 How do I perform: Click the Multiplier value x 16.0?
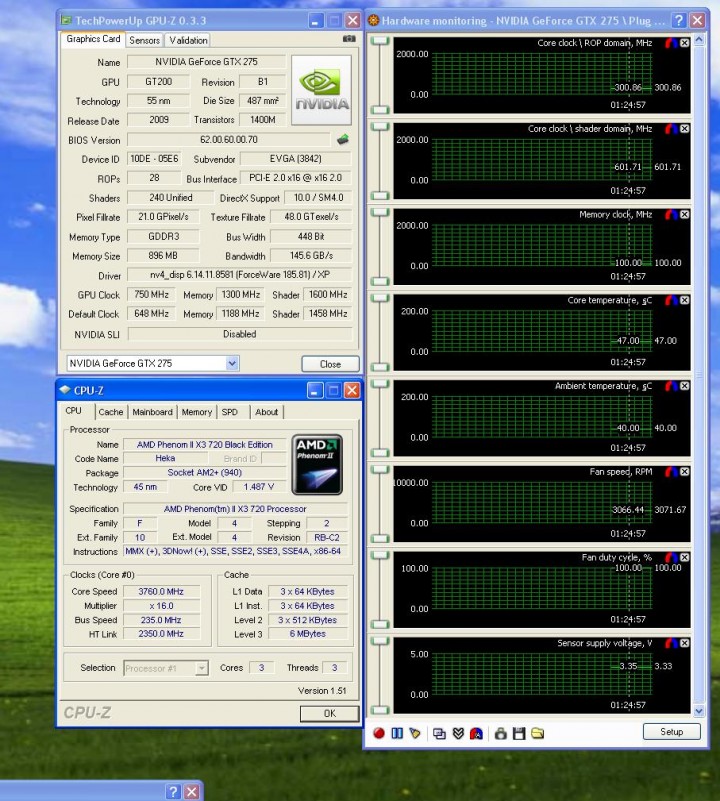161,606
